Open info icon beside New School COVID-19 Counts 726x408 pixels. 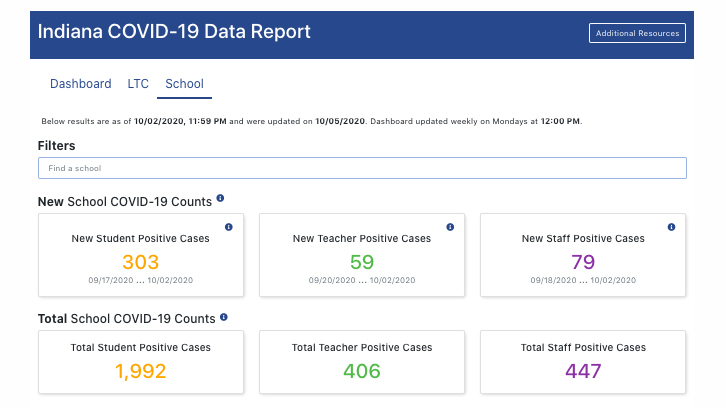[220, 198]
